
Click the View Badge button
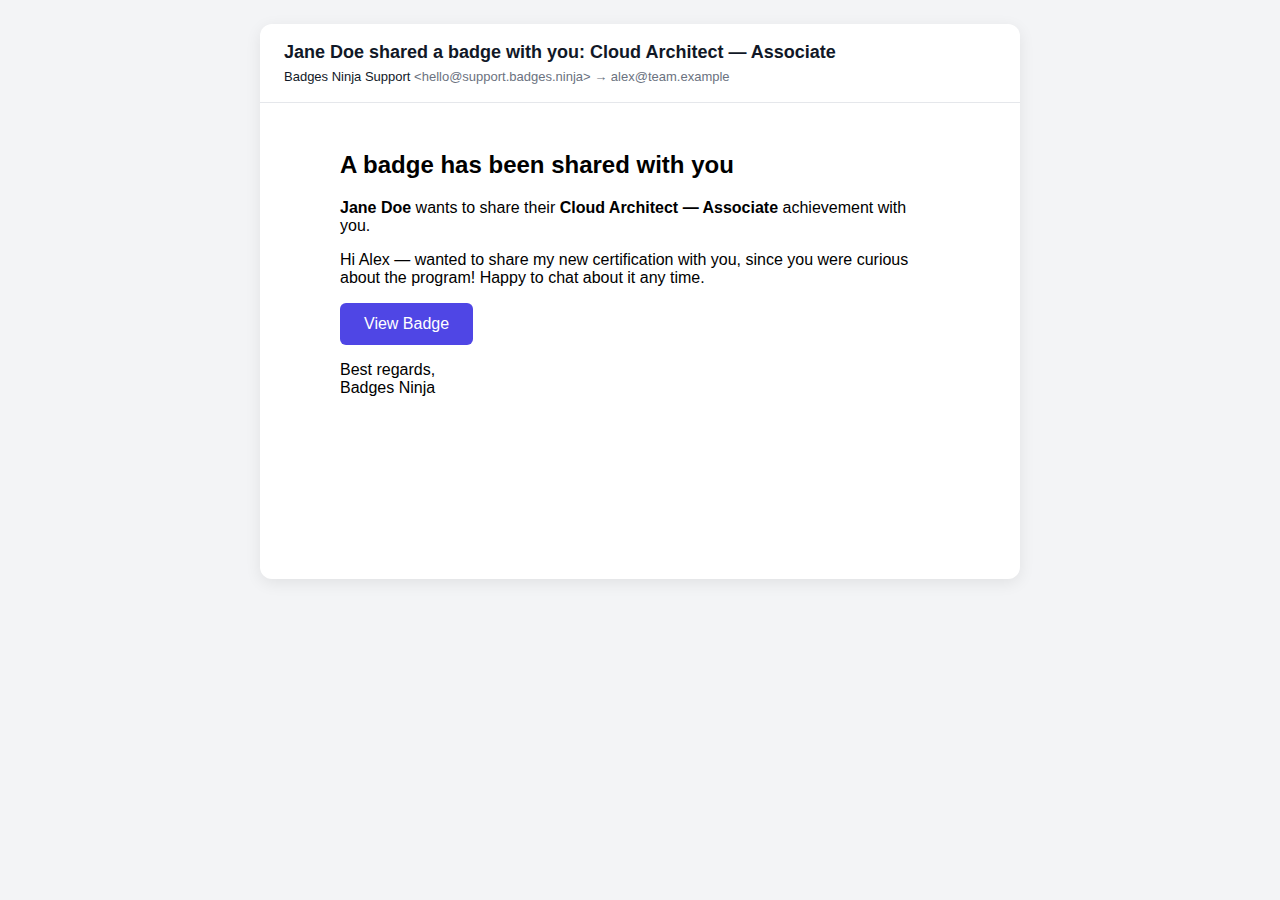click(x=406, y=323)
